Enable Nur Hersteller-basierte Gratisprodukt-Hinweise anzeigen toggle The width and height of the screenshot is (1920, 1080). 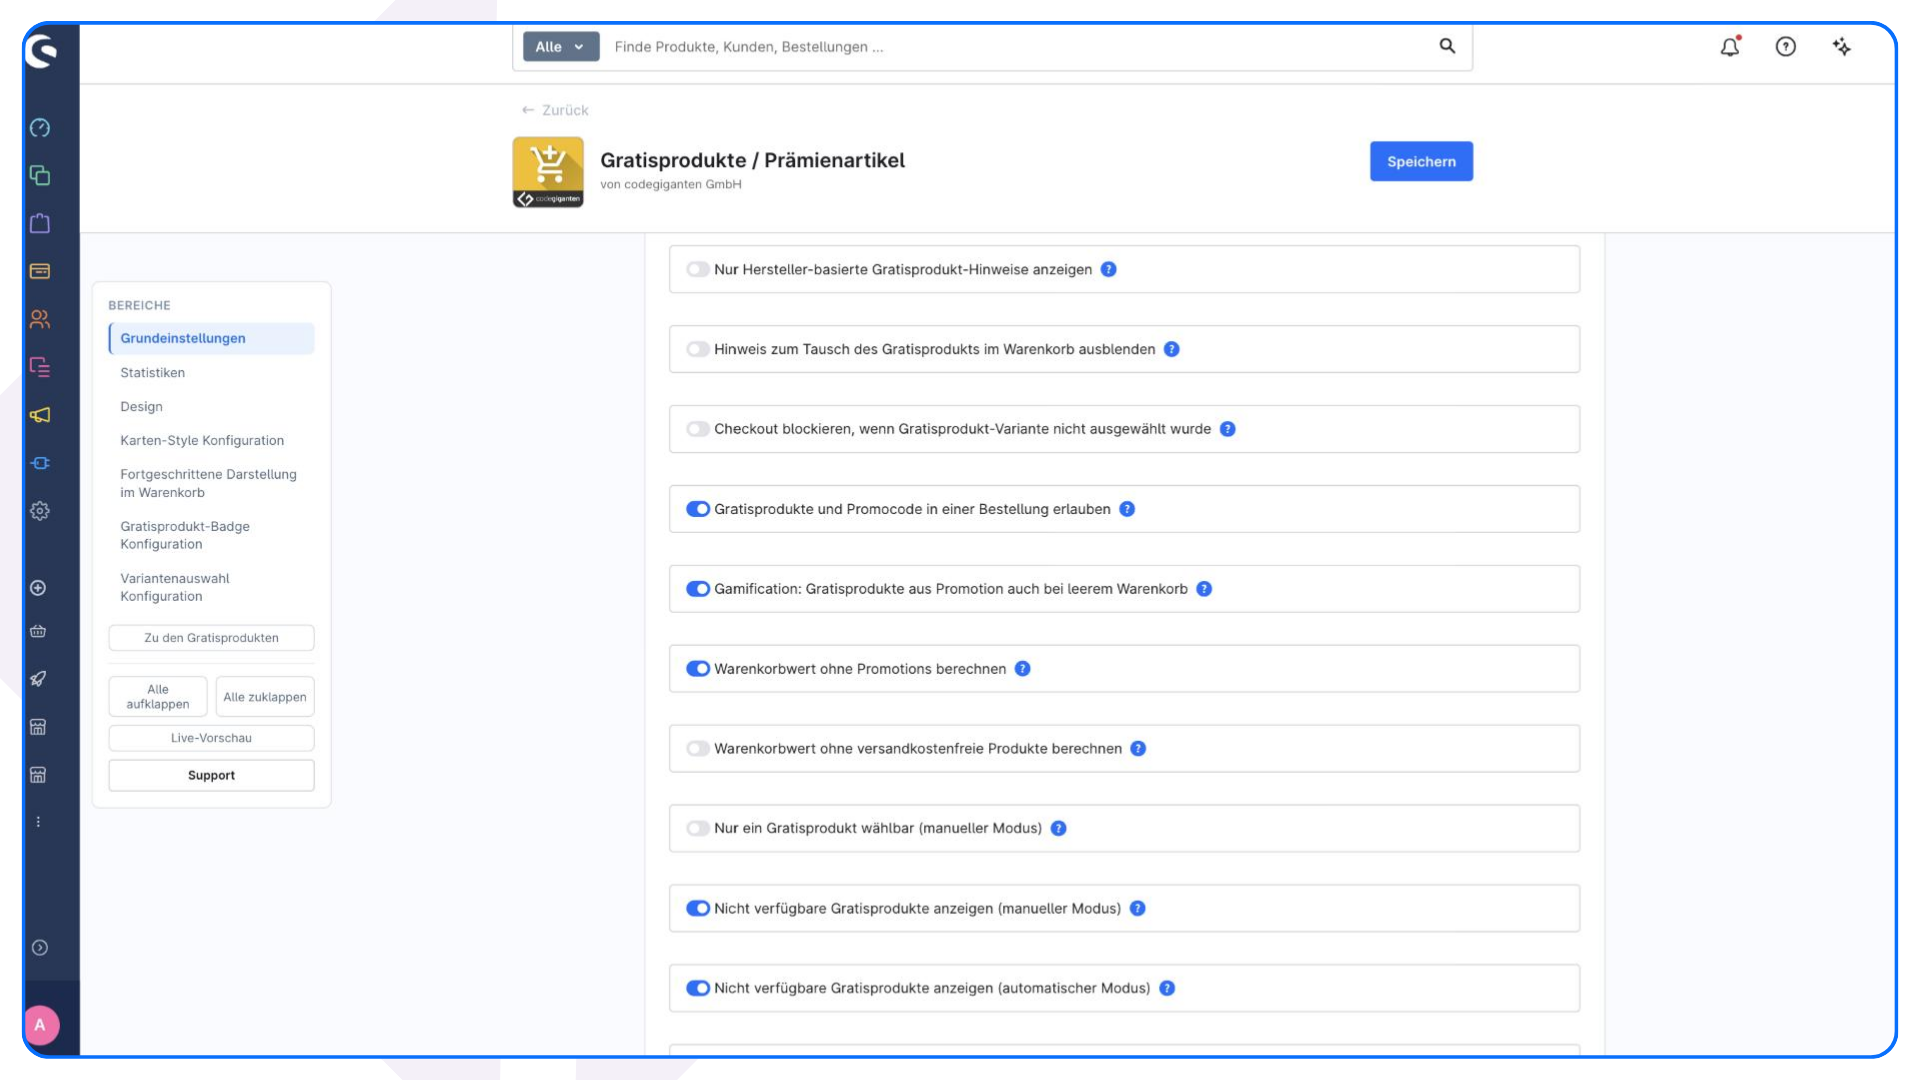698,270
